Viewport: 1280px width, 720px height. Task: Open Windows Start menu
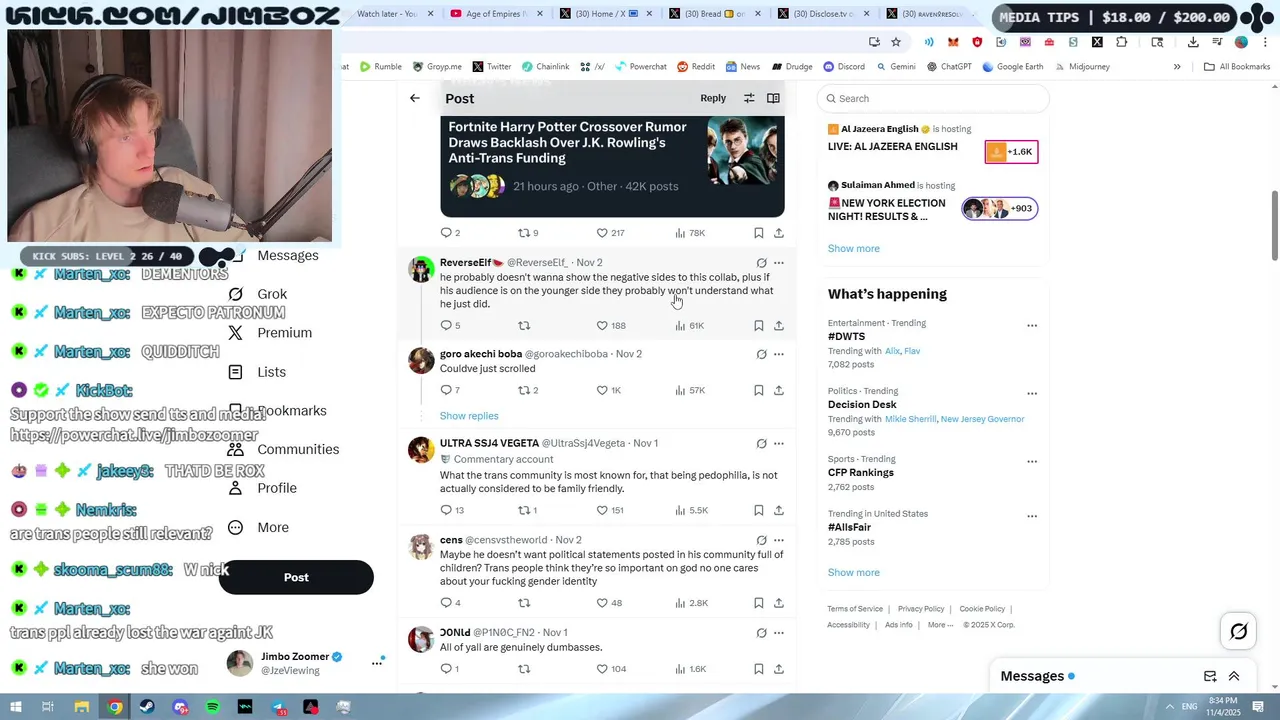(15, 707)
